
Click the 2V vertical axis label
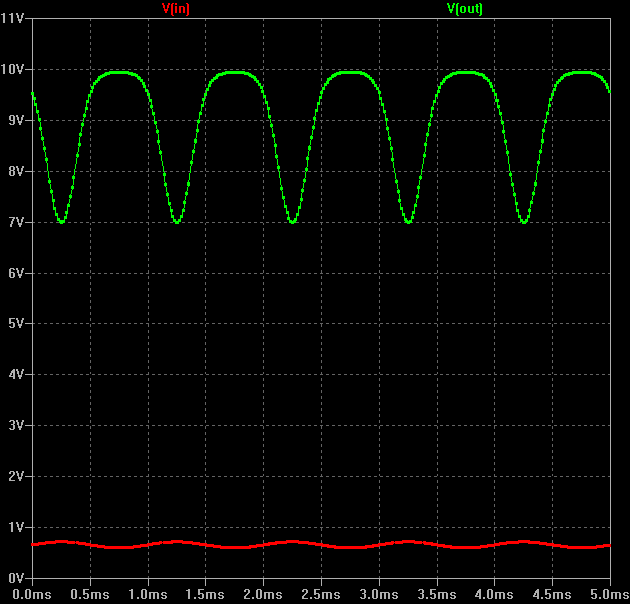tap(16, 476)
